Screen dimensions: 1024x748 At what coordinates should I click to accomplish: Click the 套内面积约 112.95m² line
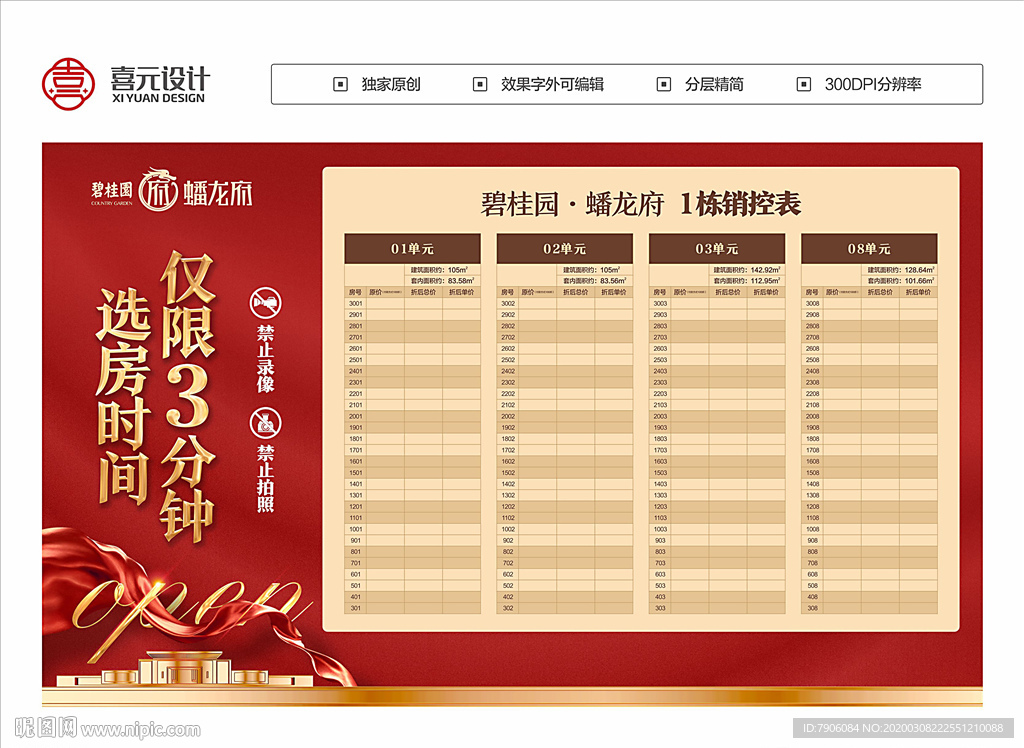tap(747, 281)
